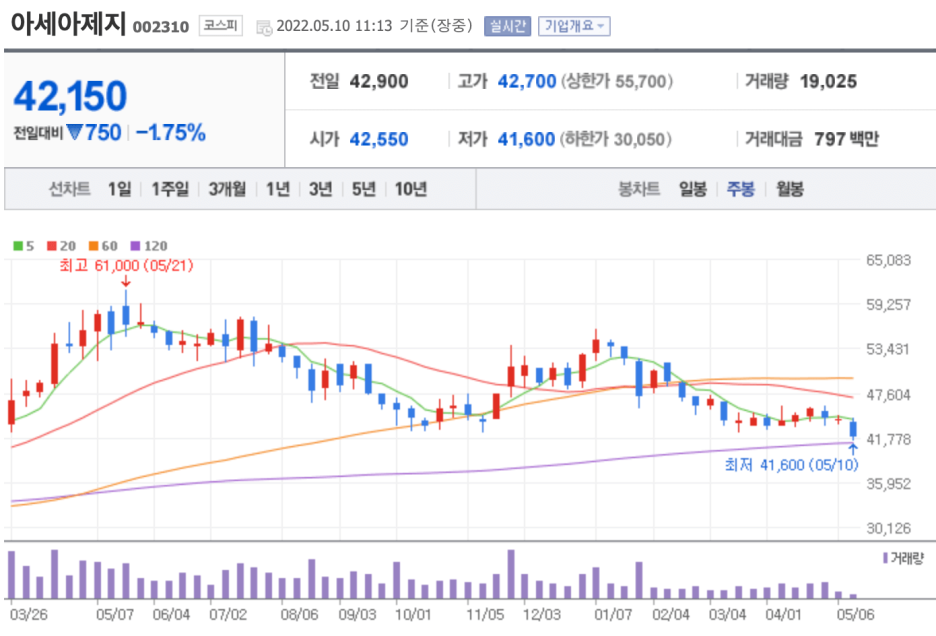
Task: Click the 거래대금 value 797 백만
Action: click(846, 139)
